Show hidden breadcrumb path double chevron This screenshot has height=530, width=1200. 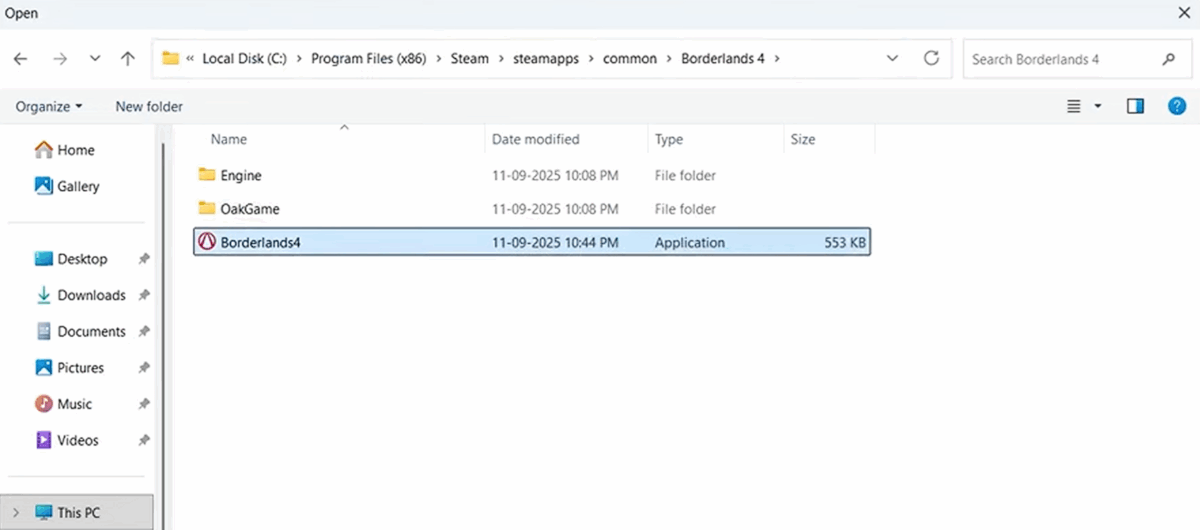(190, 59)
